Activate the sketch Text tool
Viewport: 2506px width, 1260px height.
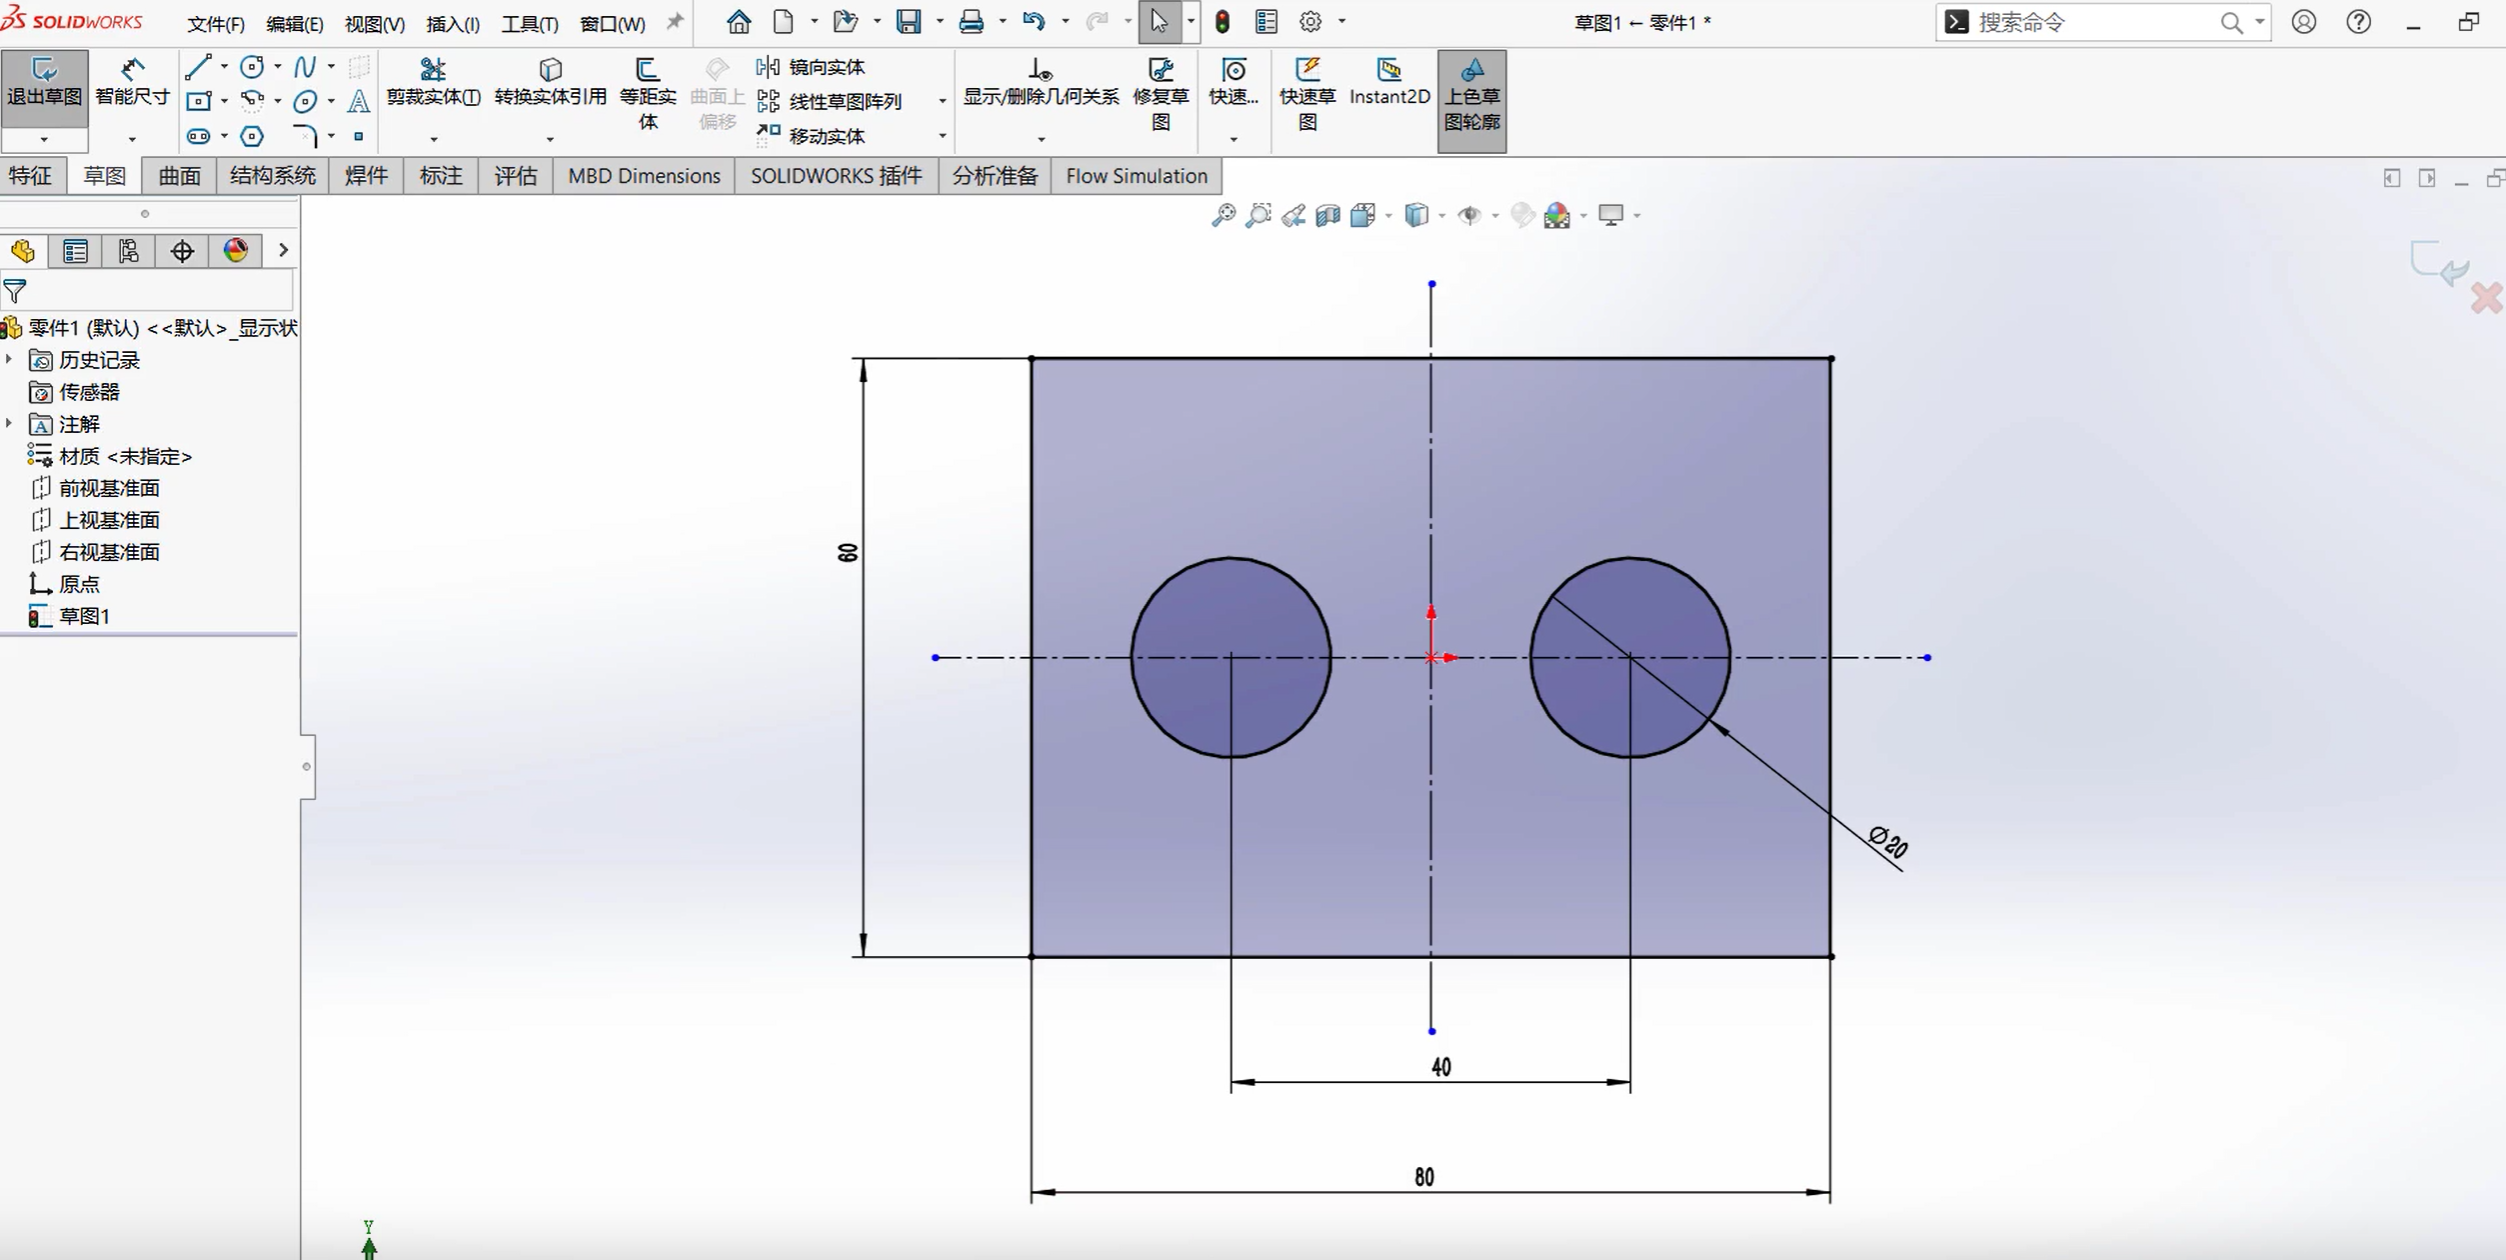[358, 101]
